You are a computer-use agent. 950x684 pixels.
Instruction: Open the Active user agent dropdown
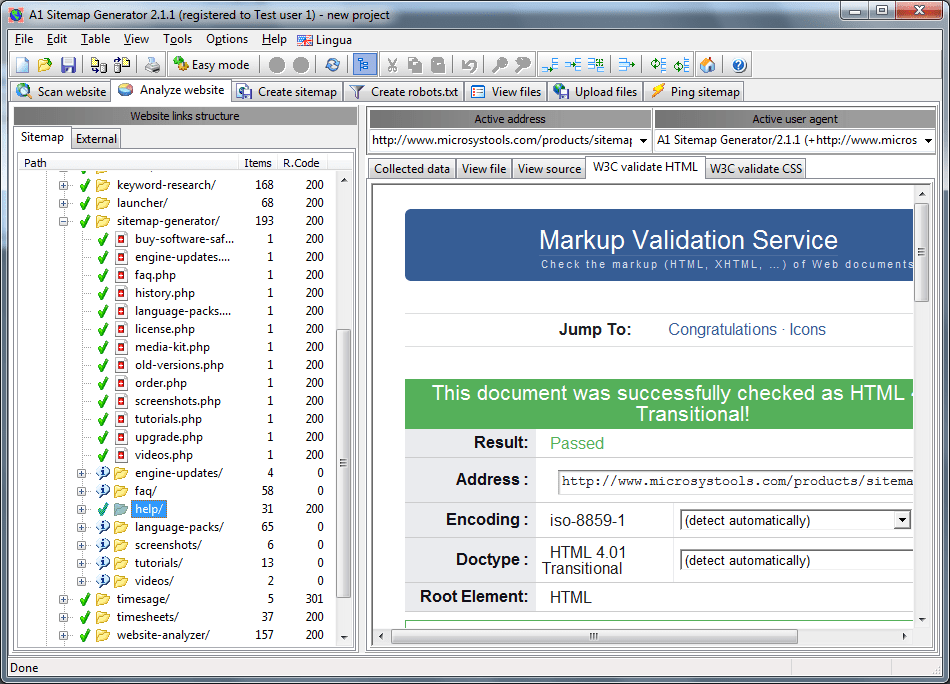pos(929,139)
